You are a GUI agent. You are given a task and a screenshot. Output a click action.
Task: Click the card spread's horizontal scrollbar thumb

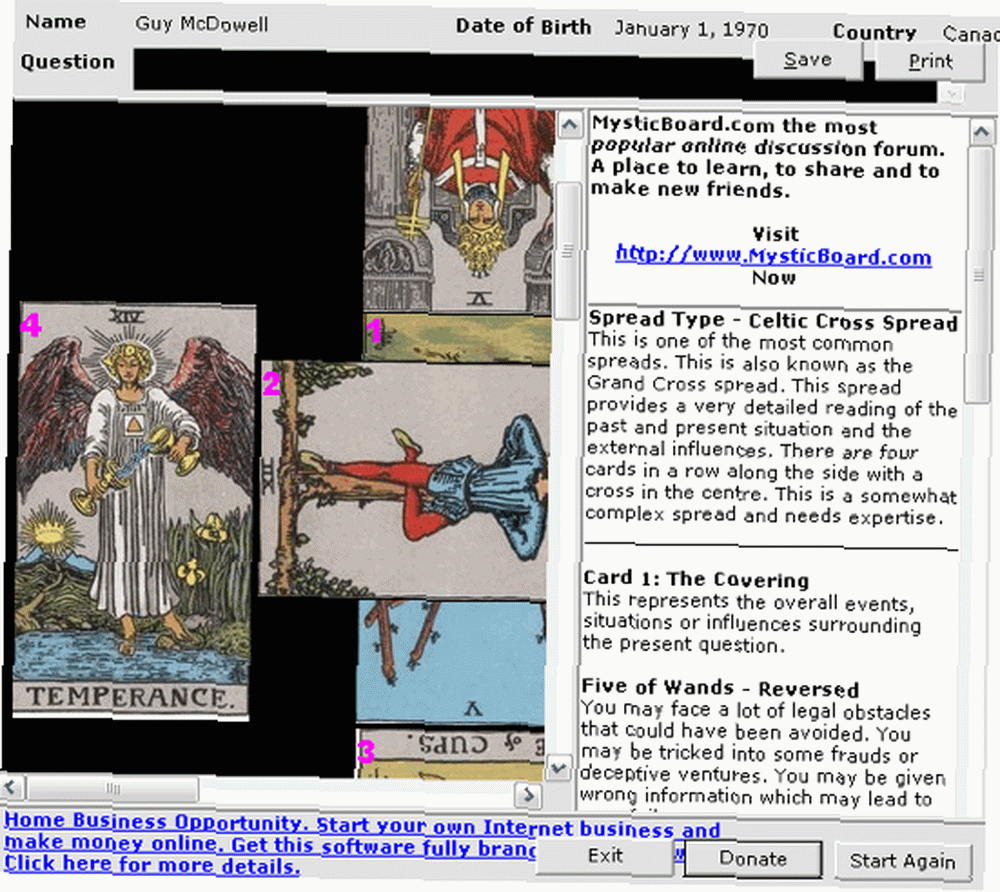(113, 789)
